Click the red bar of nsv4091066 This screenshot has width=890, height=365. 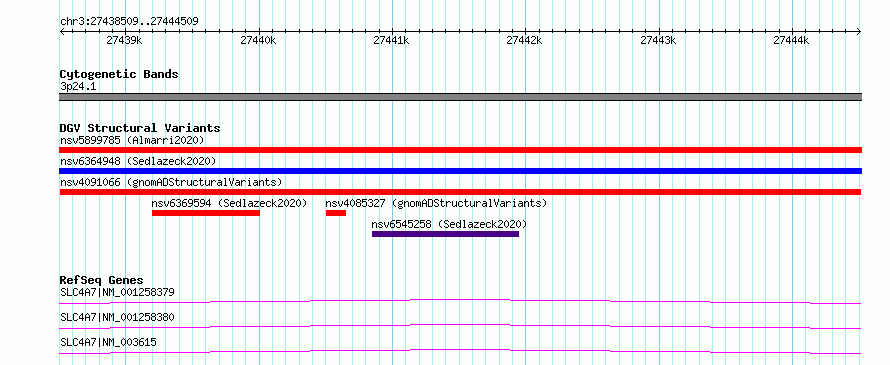point(460,192)
